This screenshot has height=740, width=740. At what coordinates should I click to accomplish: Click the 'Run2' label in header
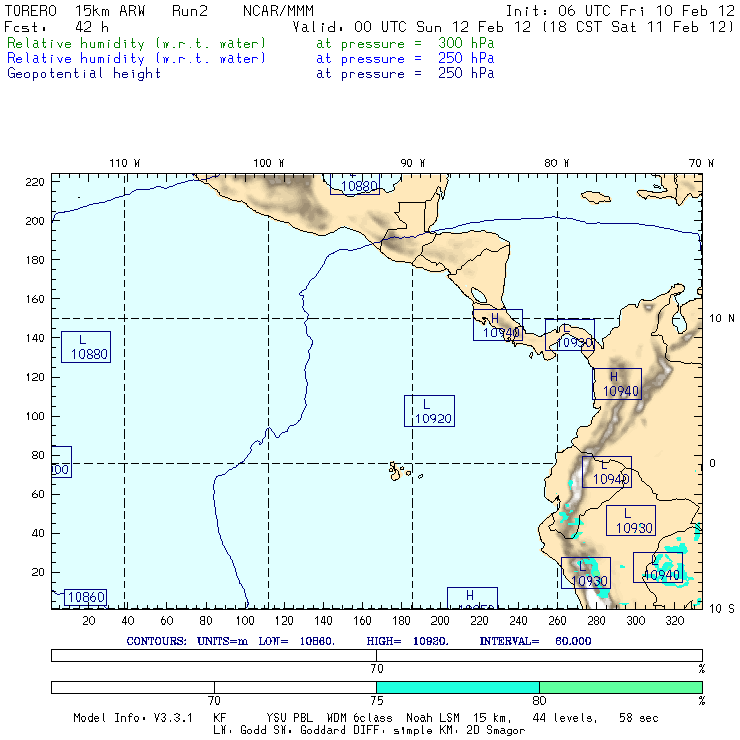(190, 11)
